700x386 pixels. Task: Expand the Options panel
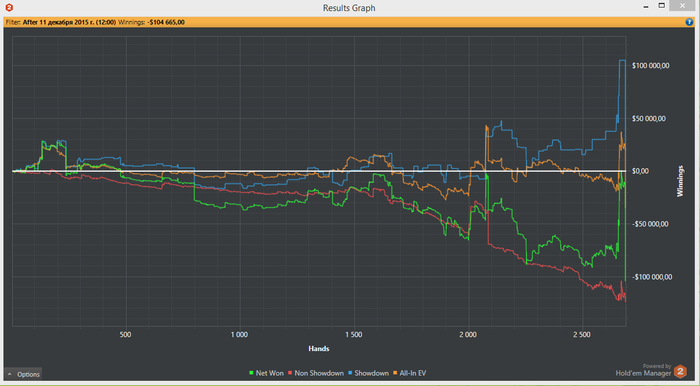[23, 374]
